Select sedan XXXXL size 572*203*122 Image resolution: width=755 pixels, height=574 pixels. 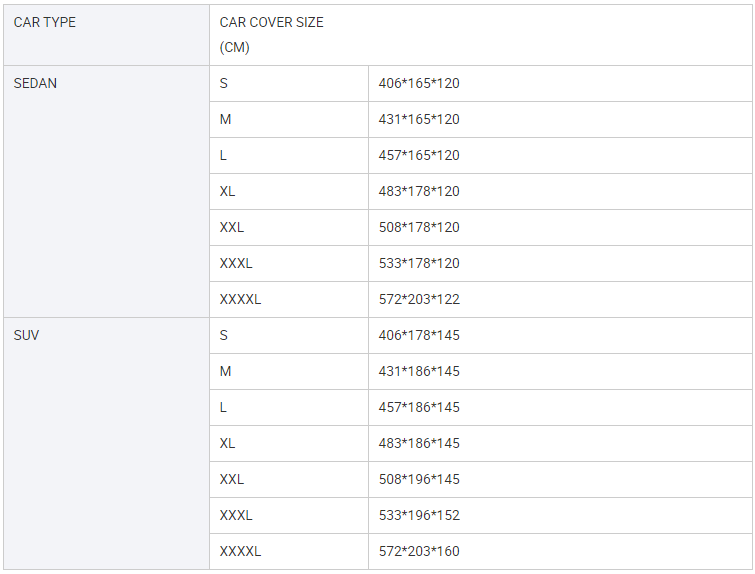(x=419, y=299)
